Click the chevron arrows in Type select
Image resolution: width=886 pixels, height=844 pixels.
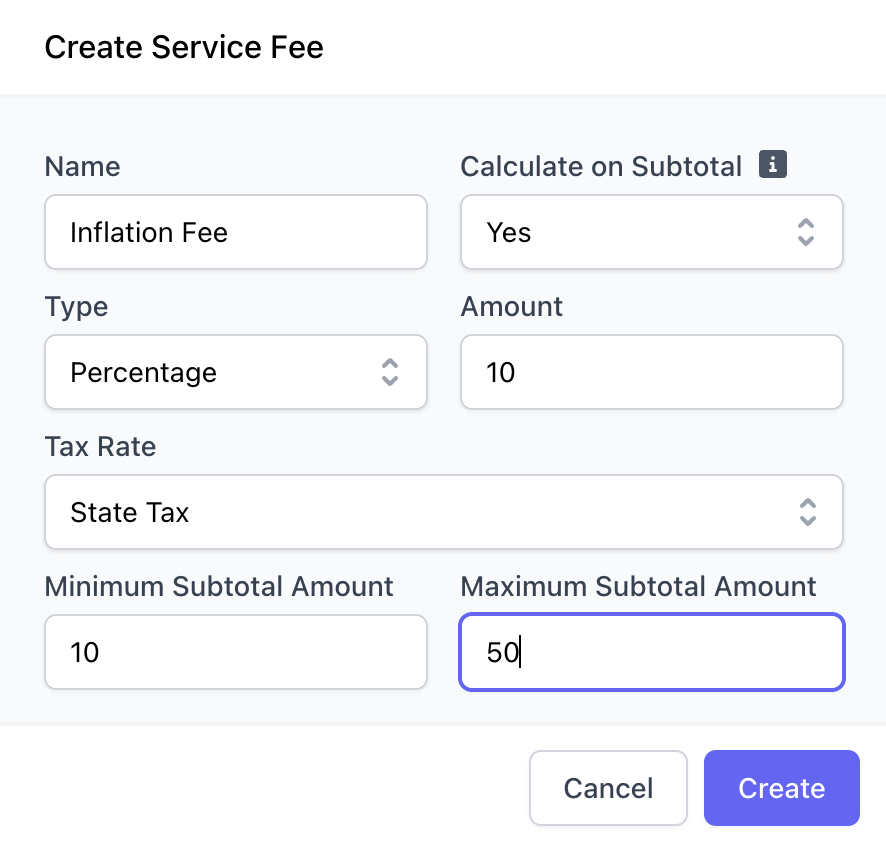pyautogui.click(x=390, y=372)
